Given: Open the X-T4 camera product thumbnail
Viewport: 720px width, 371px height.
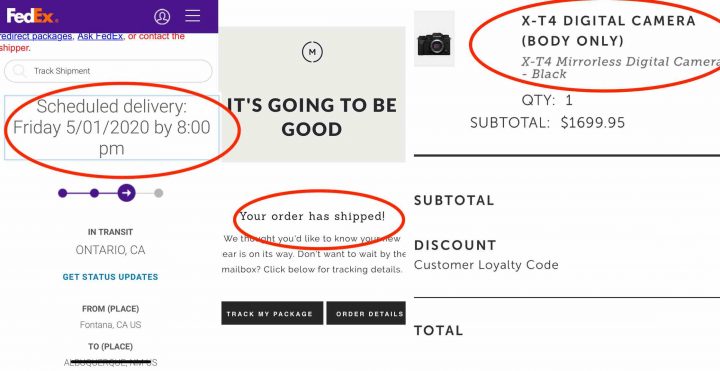Looking at the screenshot, I should pyautogui.click(x=434, y=39).
